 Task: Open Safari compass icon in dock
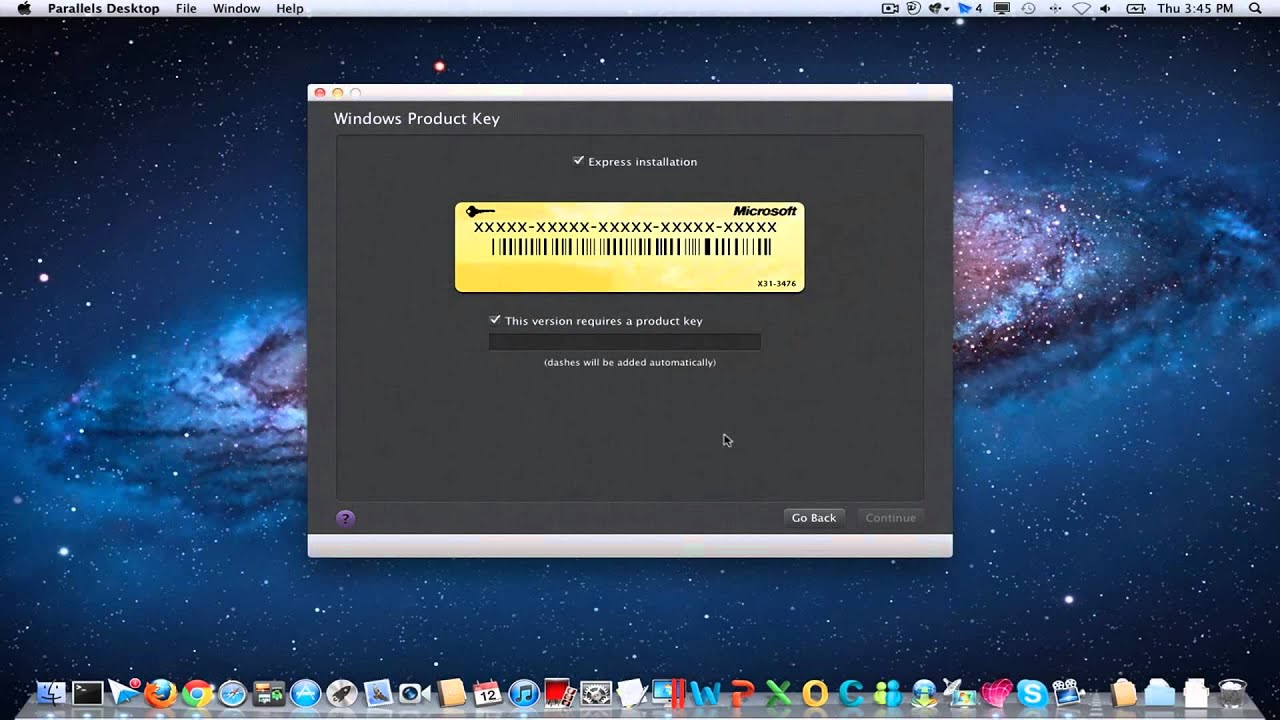233,692
